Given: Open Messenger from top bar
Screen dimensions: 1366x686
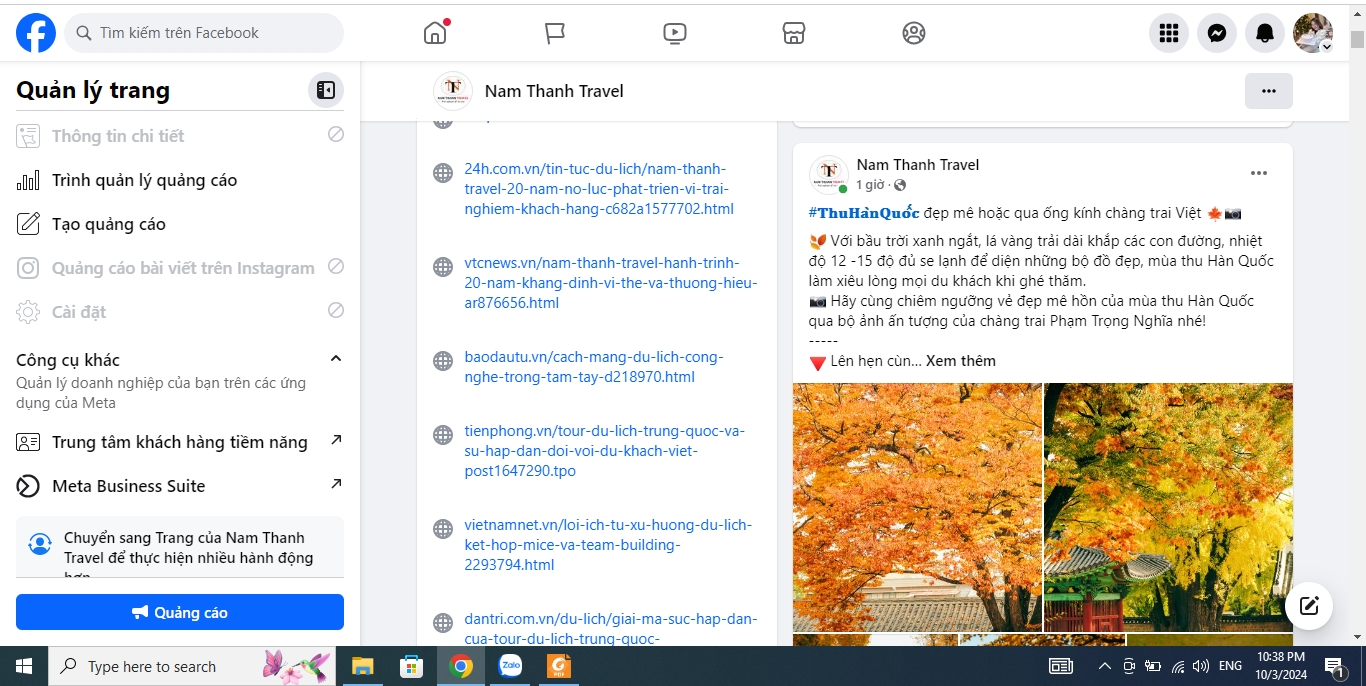Looking at the screenshot, I should (x=1217, y=33).
